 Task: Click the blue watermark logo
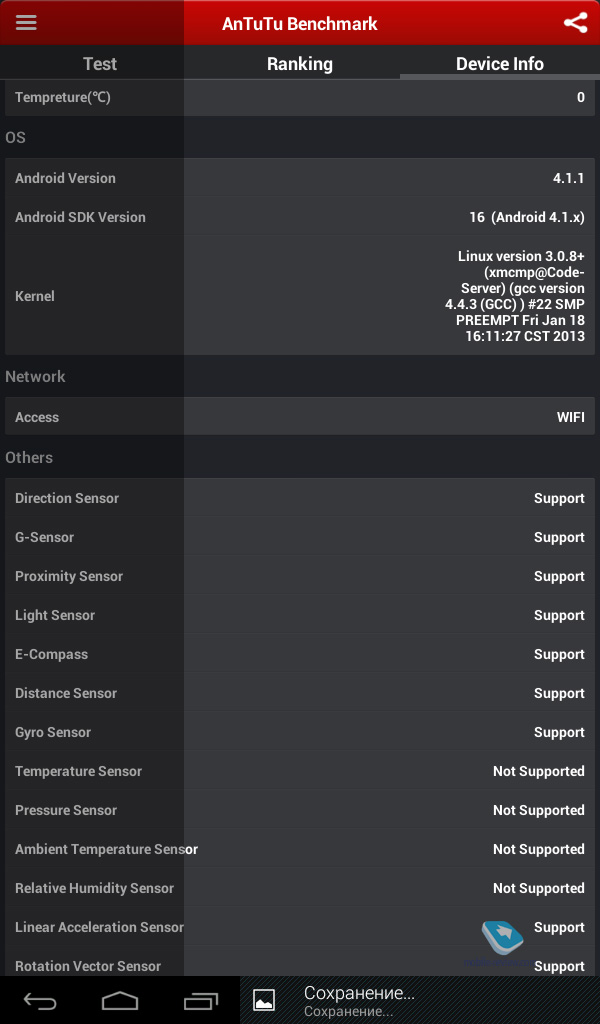(503, 938)
